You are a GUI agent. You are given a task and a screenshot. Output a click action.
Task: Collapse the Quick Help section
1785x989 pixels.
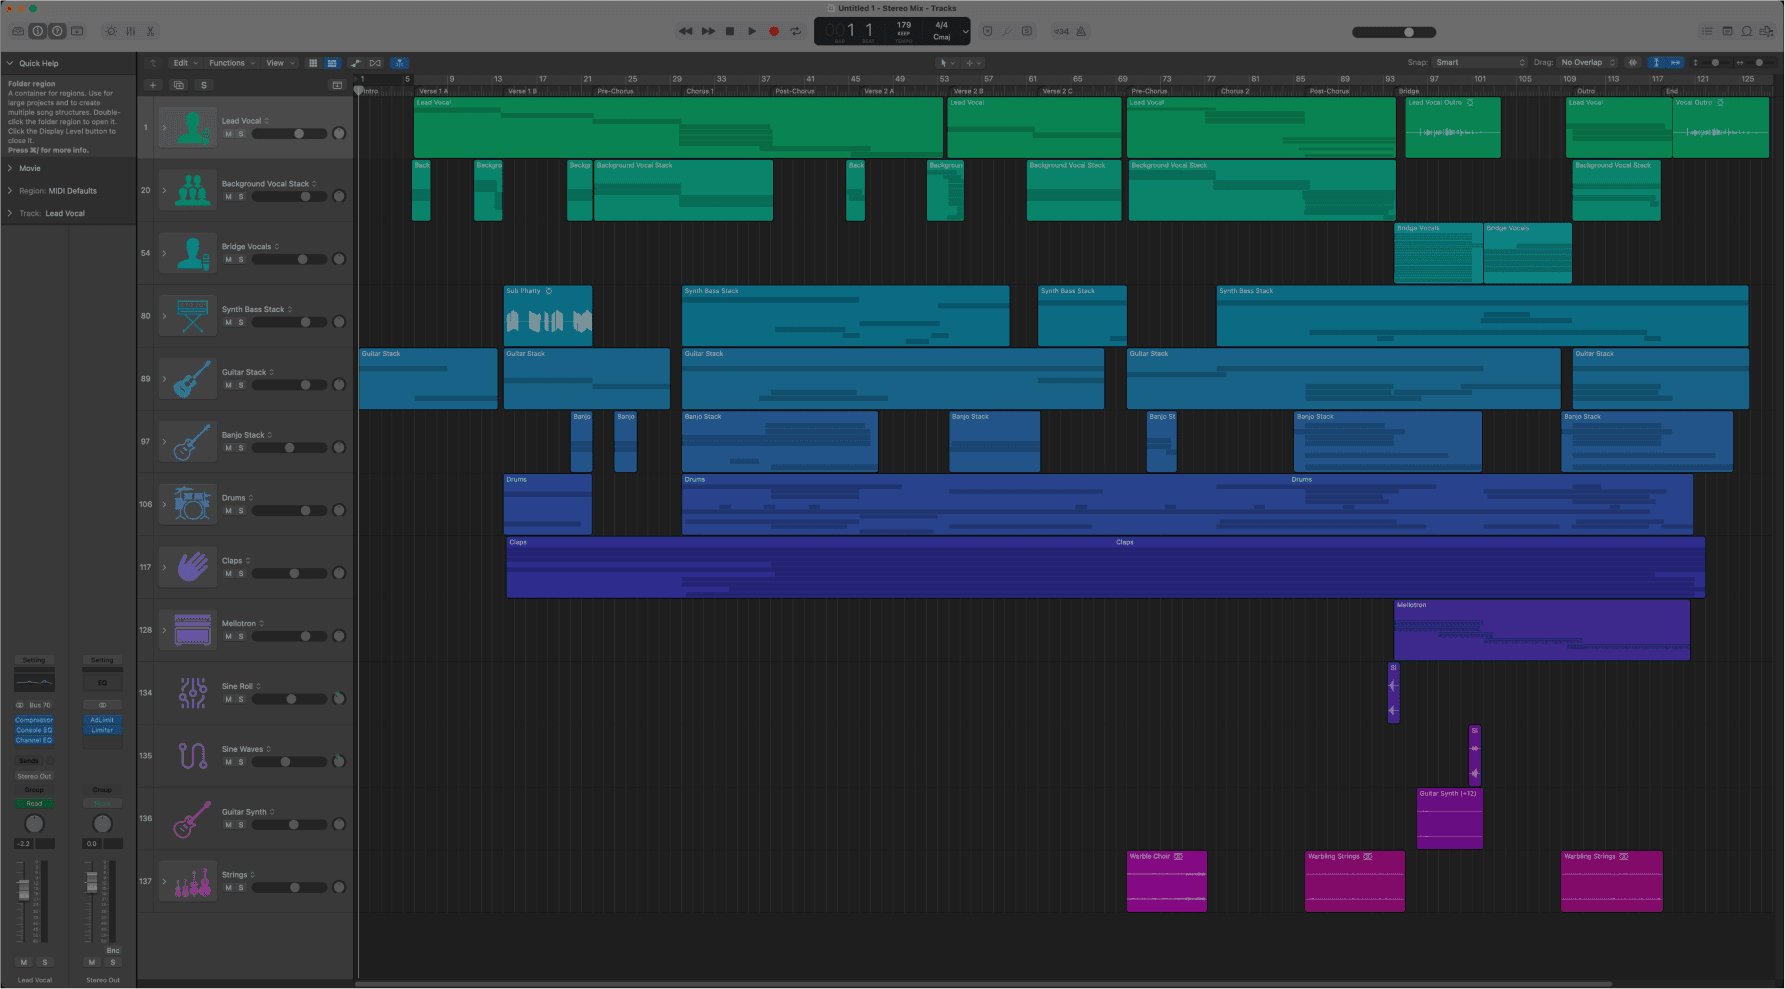(x=10, y=63)
